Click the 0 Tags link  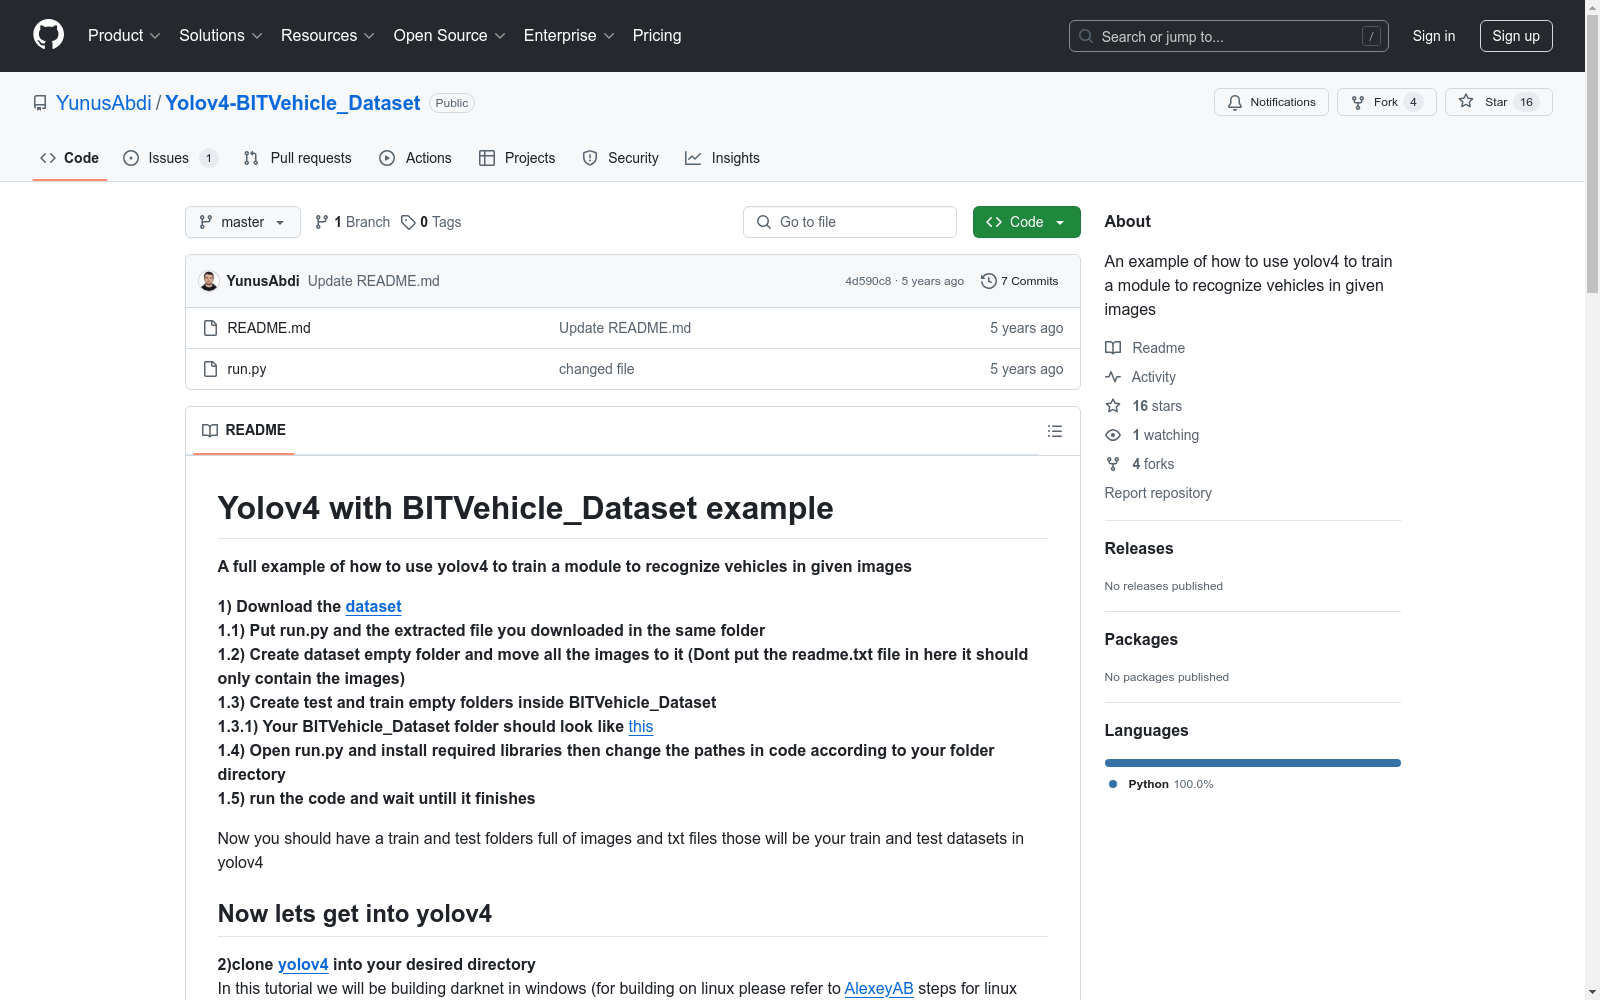431,222
